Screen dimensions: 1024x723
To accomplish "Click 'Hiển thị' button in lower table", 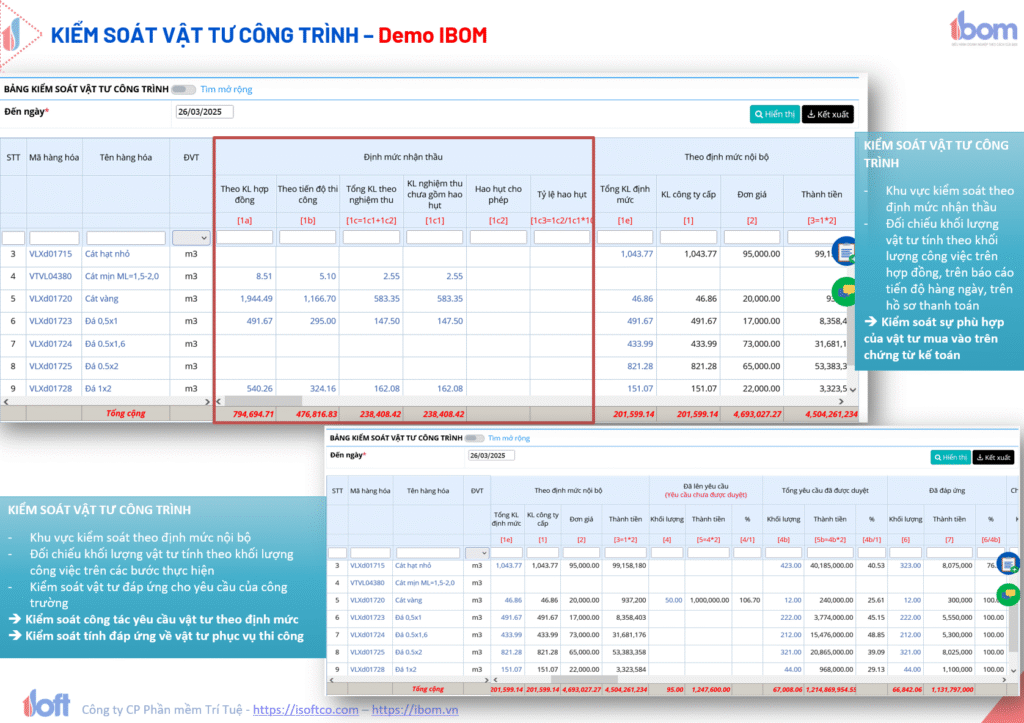I will coord(949,457).
